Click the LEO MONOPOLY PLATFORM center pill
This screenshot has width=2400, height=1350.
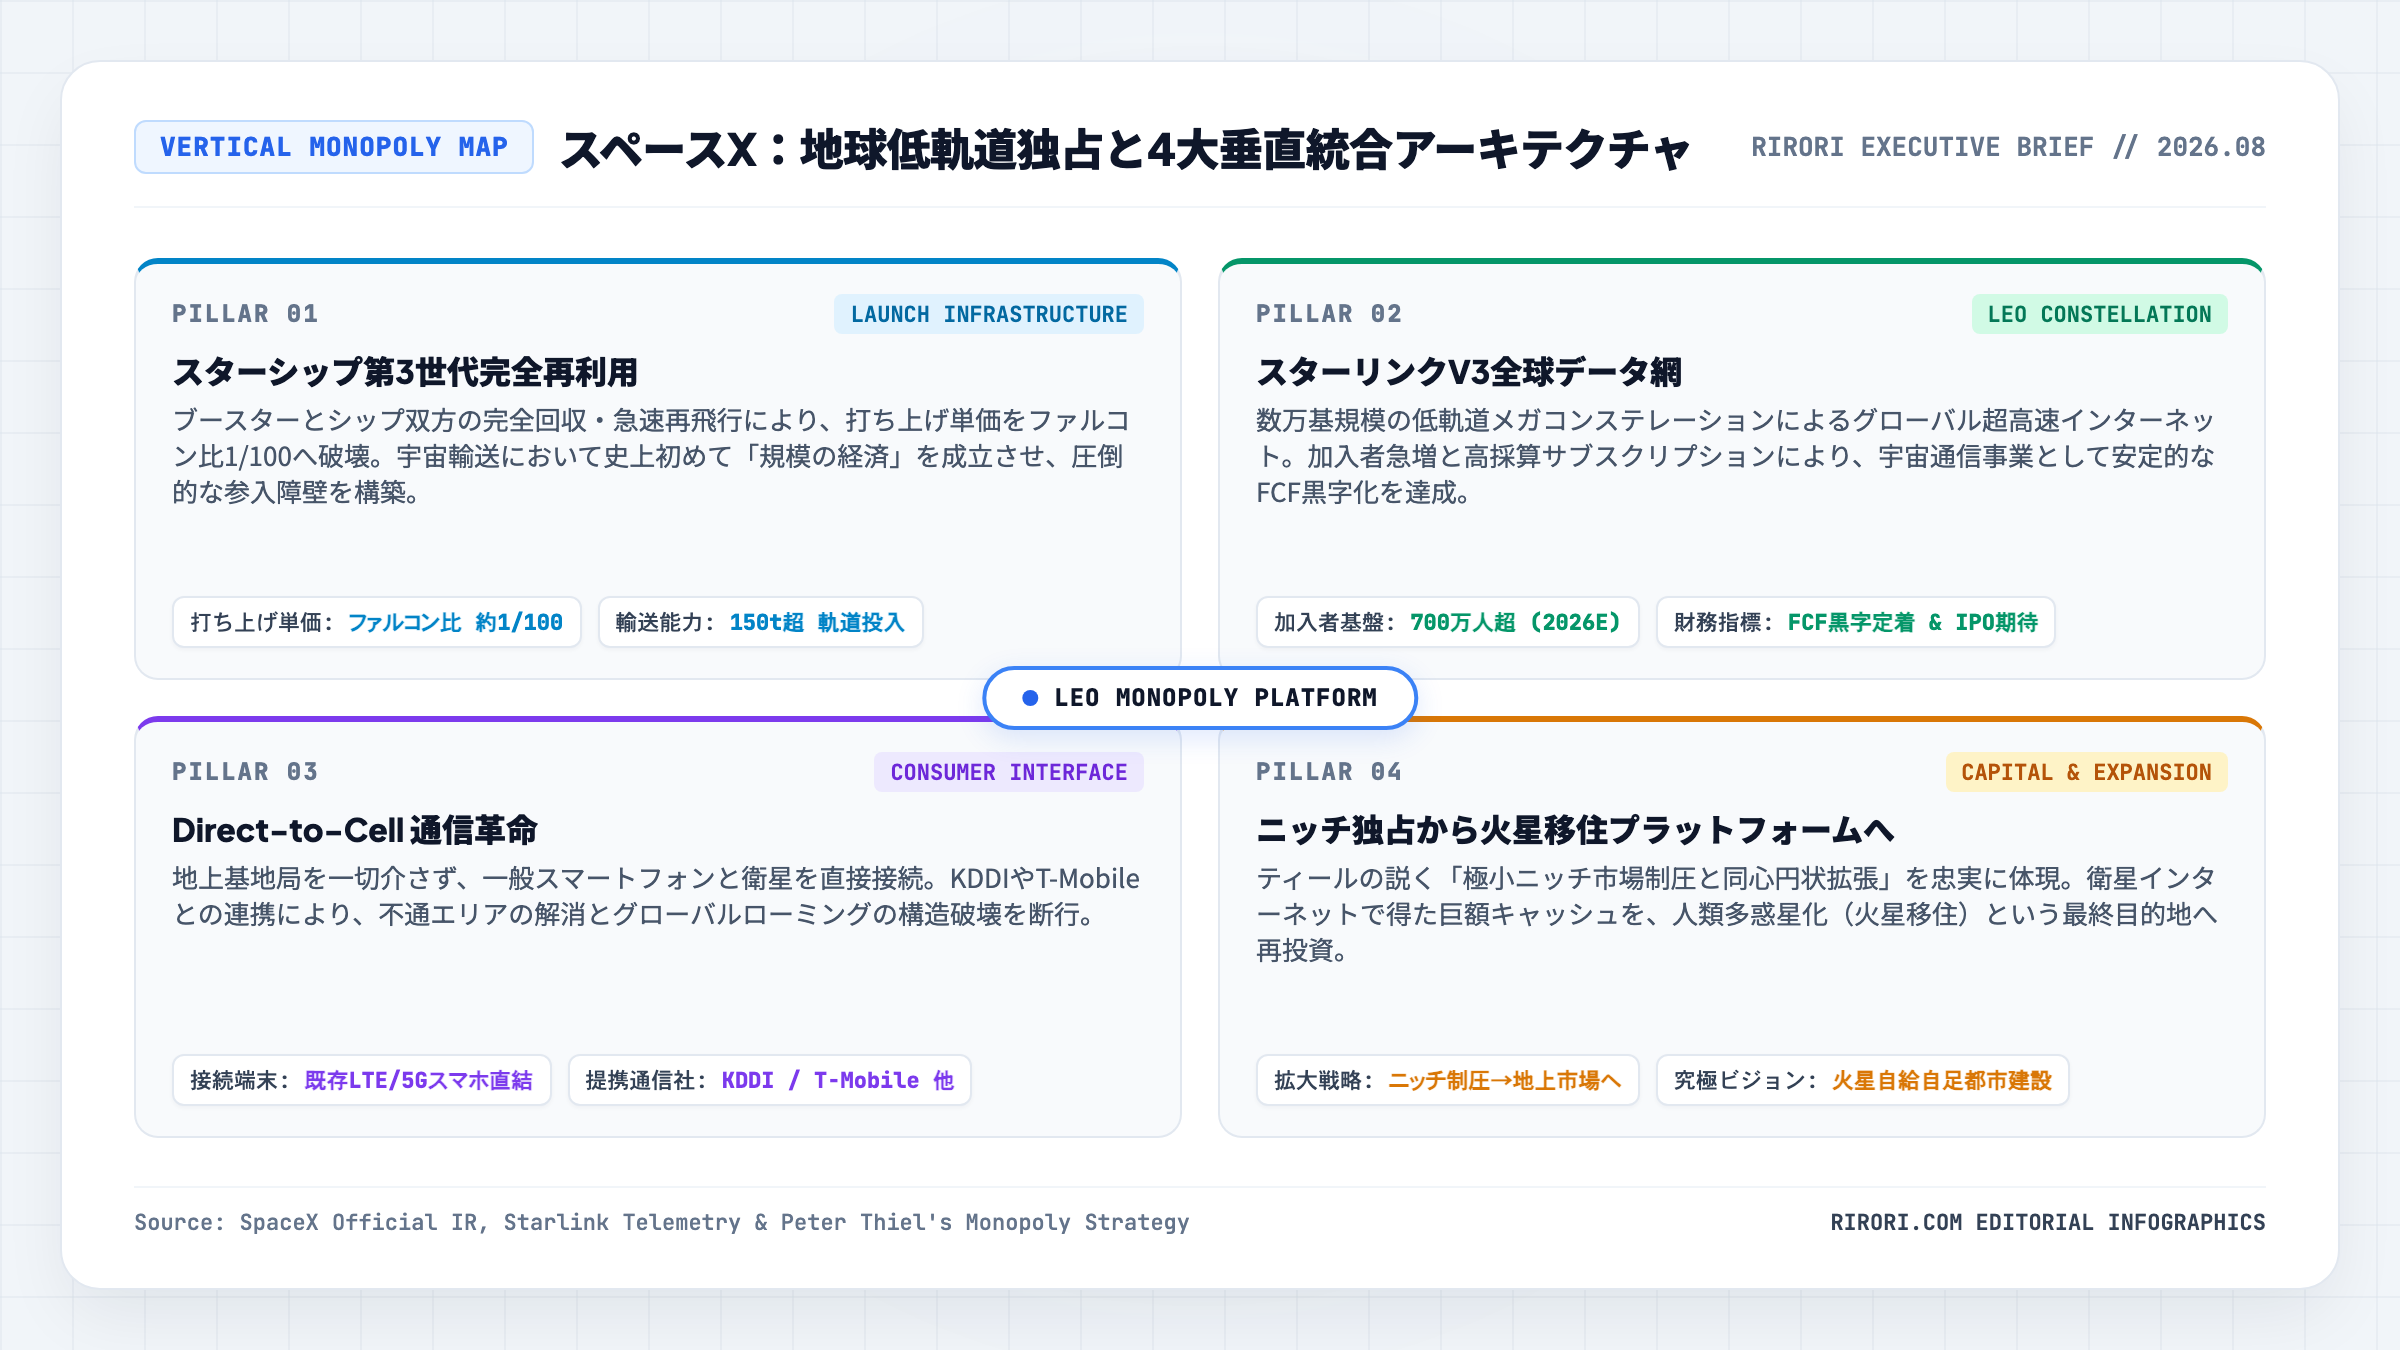click(1200, 697)
